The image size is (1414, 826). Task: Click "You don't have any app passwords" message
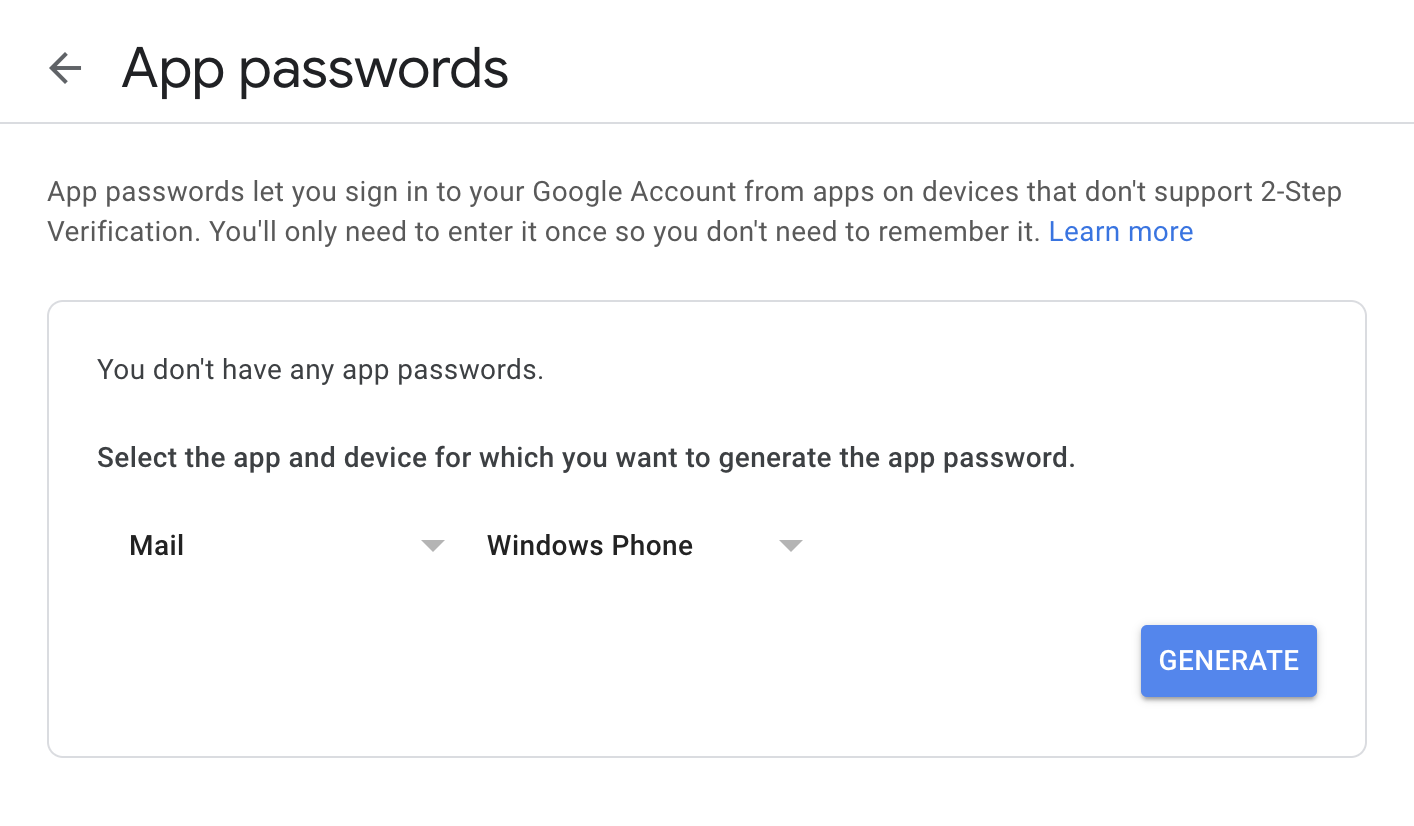(x=320, y=370)
